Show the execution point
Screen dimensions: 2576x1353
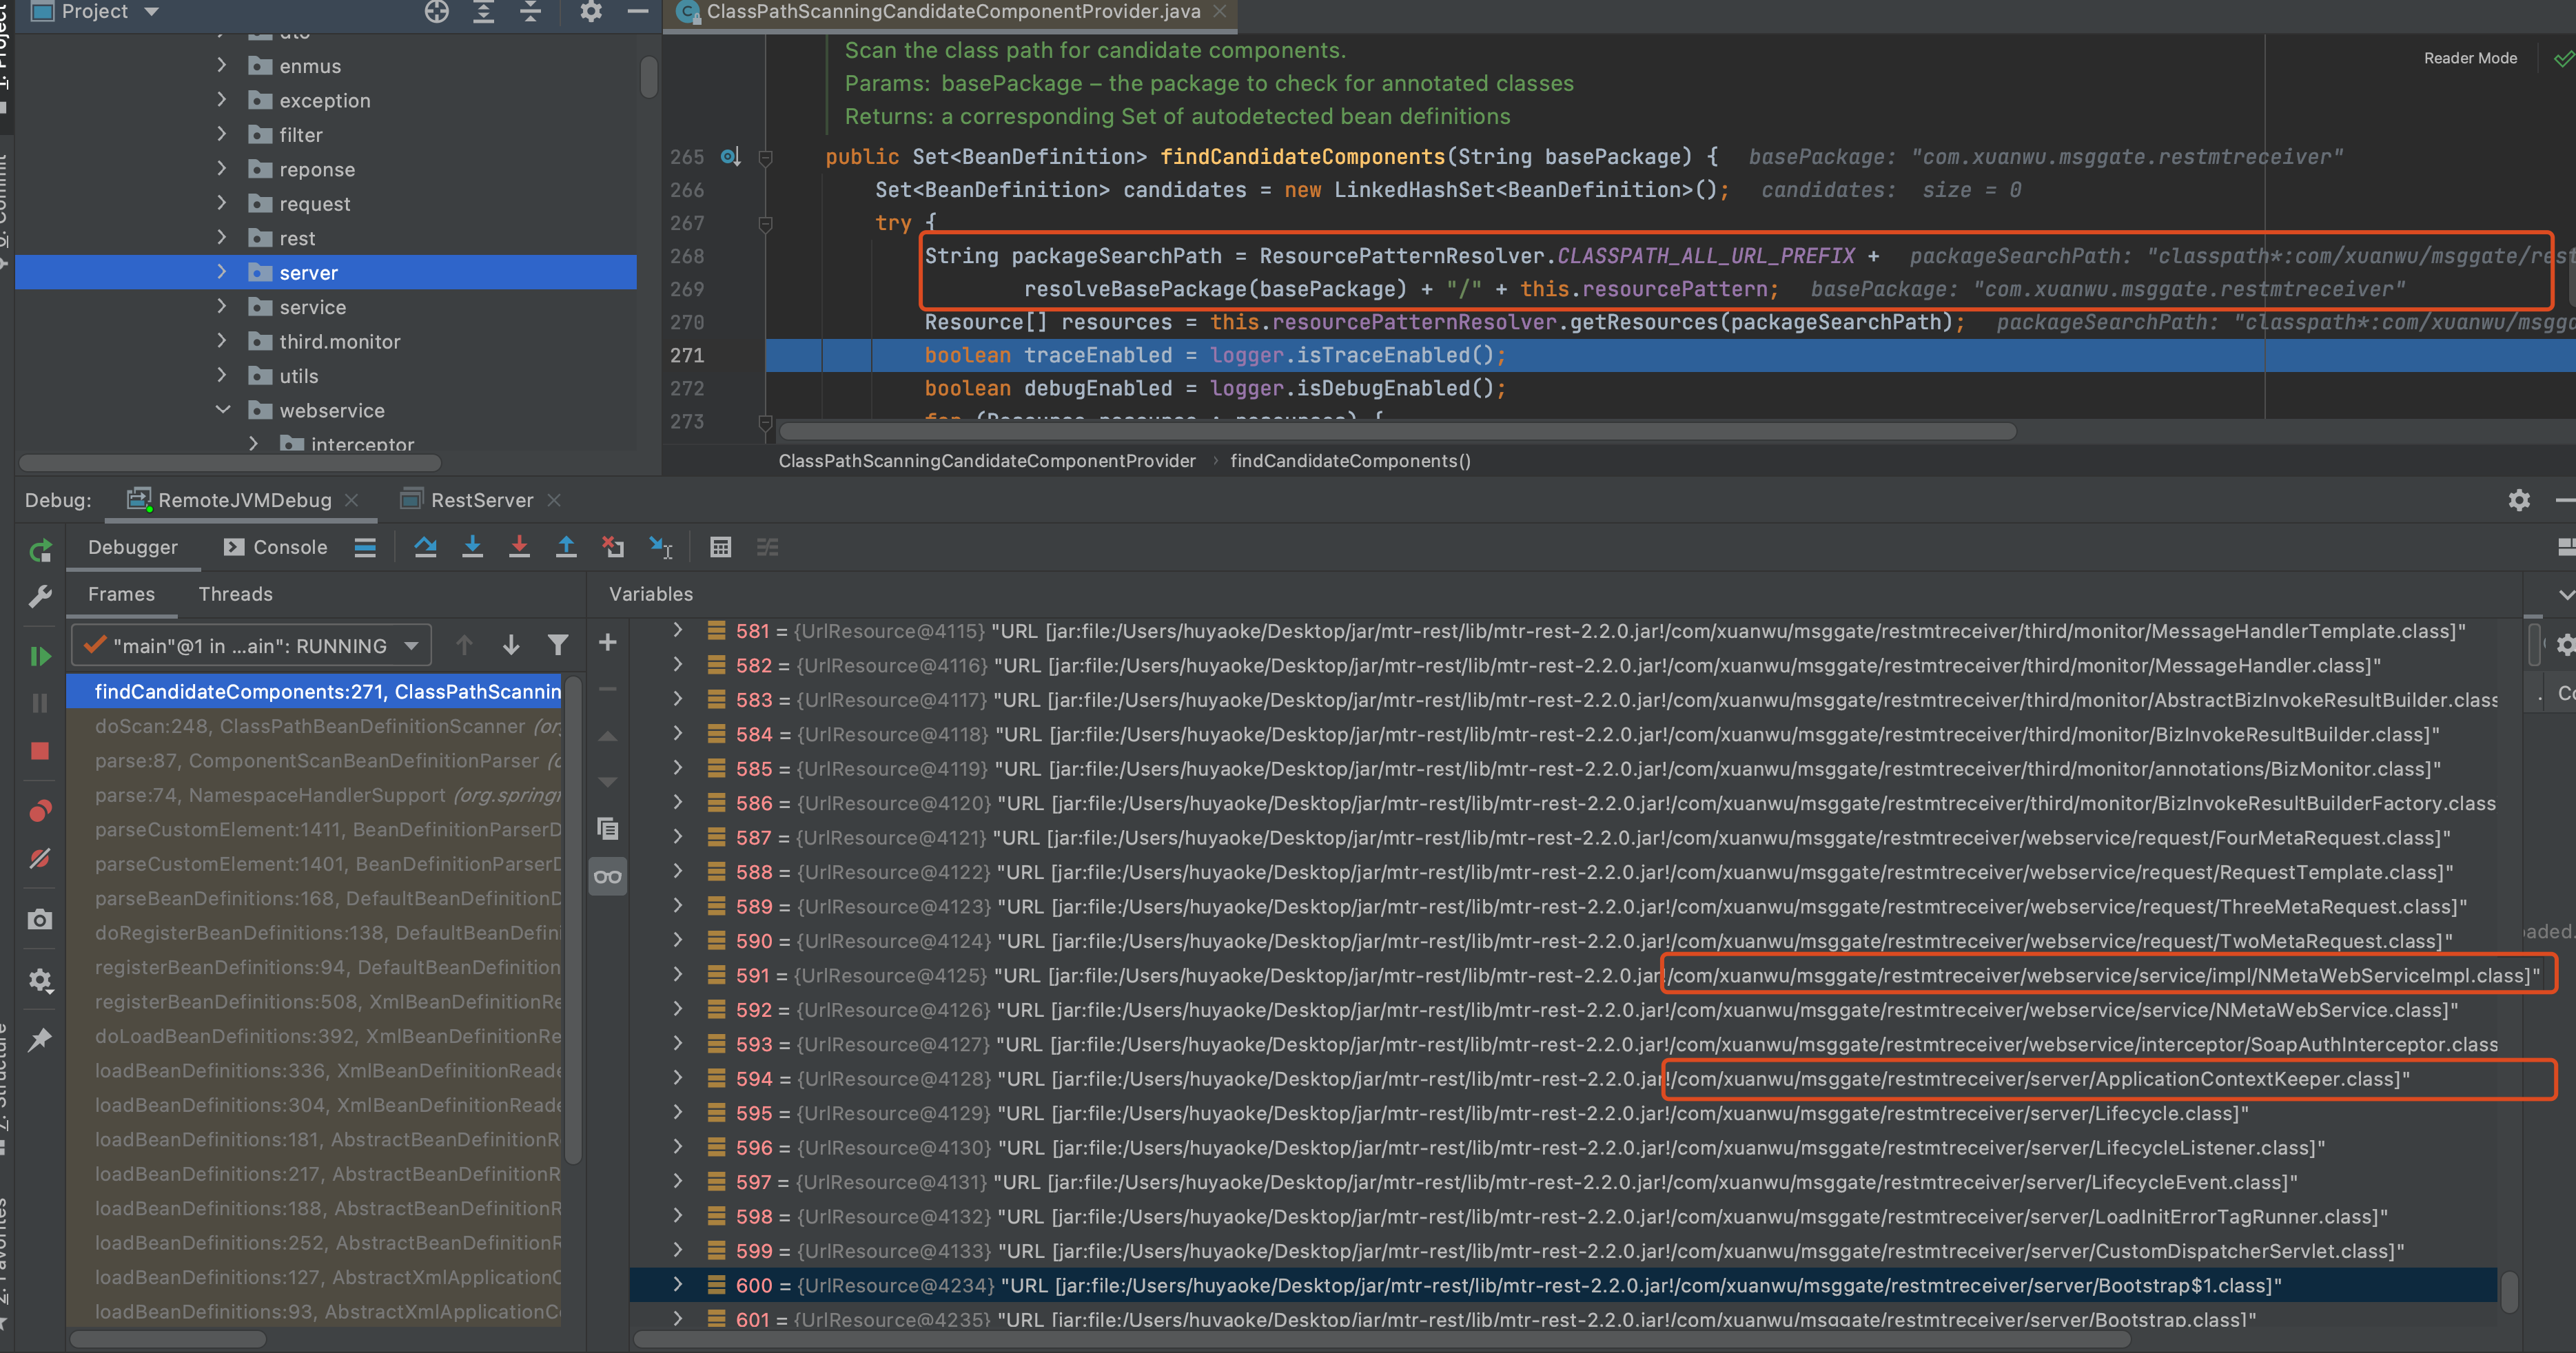pos(365,547)
